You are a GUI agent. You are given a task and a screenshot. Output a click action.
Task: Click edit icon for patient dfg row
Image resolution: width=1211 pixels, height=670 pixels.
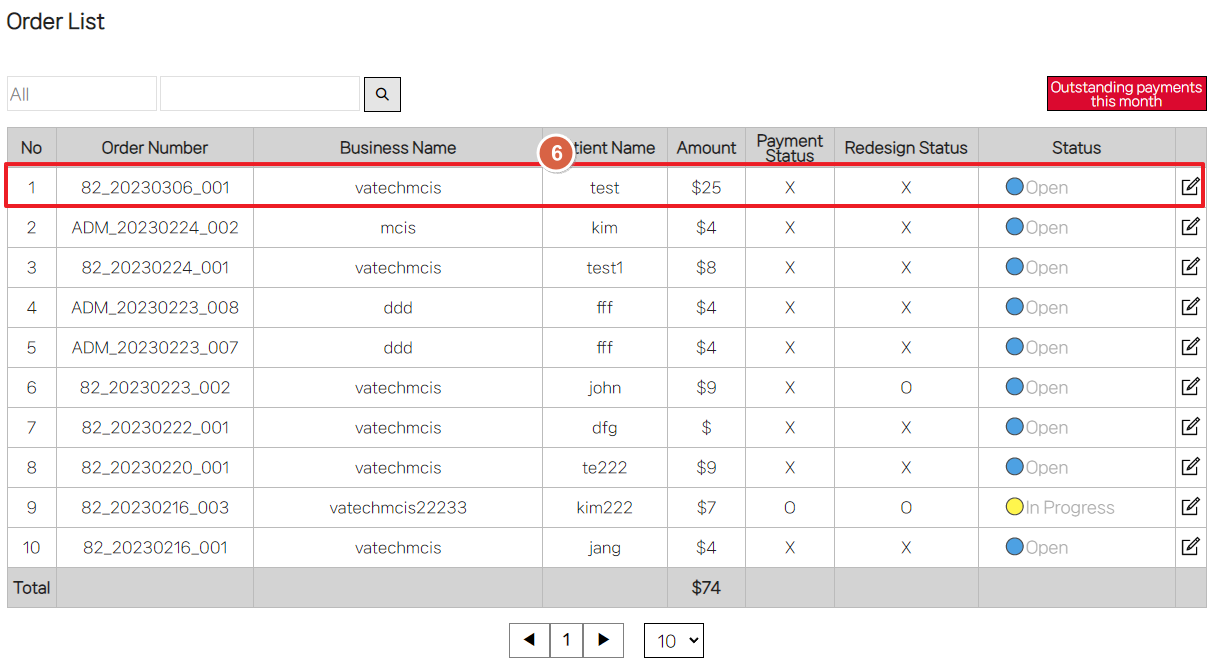[1190, 427]
